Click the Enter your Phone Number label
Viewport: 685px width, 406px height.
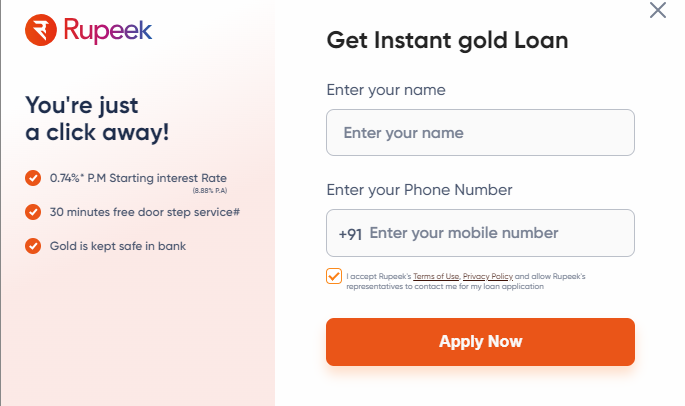[x=419, y=190]
